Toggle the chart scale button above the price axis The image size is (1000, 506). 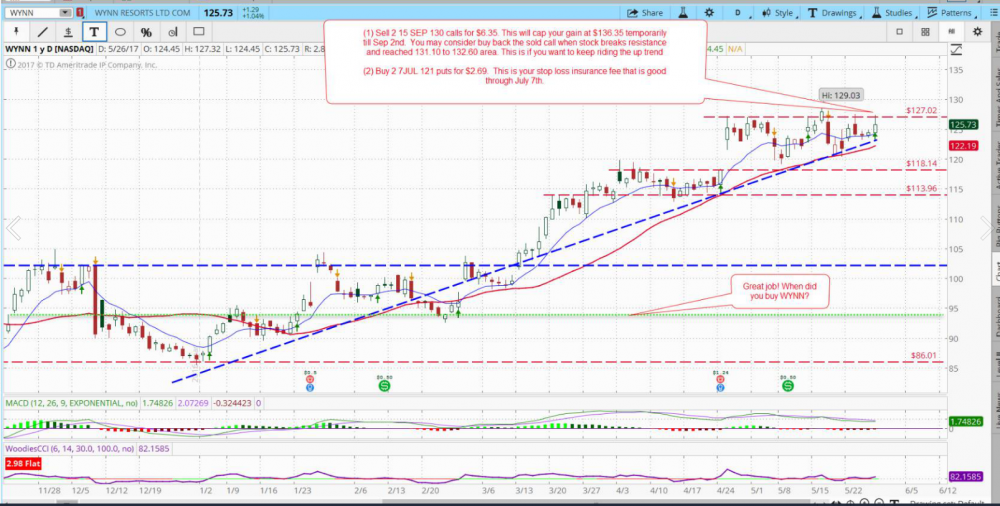pos(957,48)
